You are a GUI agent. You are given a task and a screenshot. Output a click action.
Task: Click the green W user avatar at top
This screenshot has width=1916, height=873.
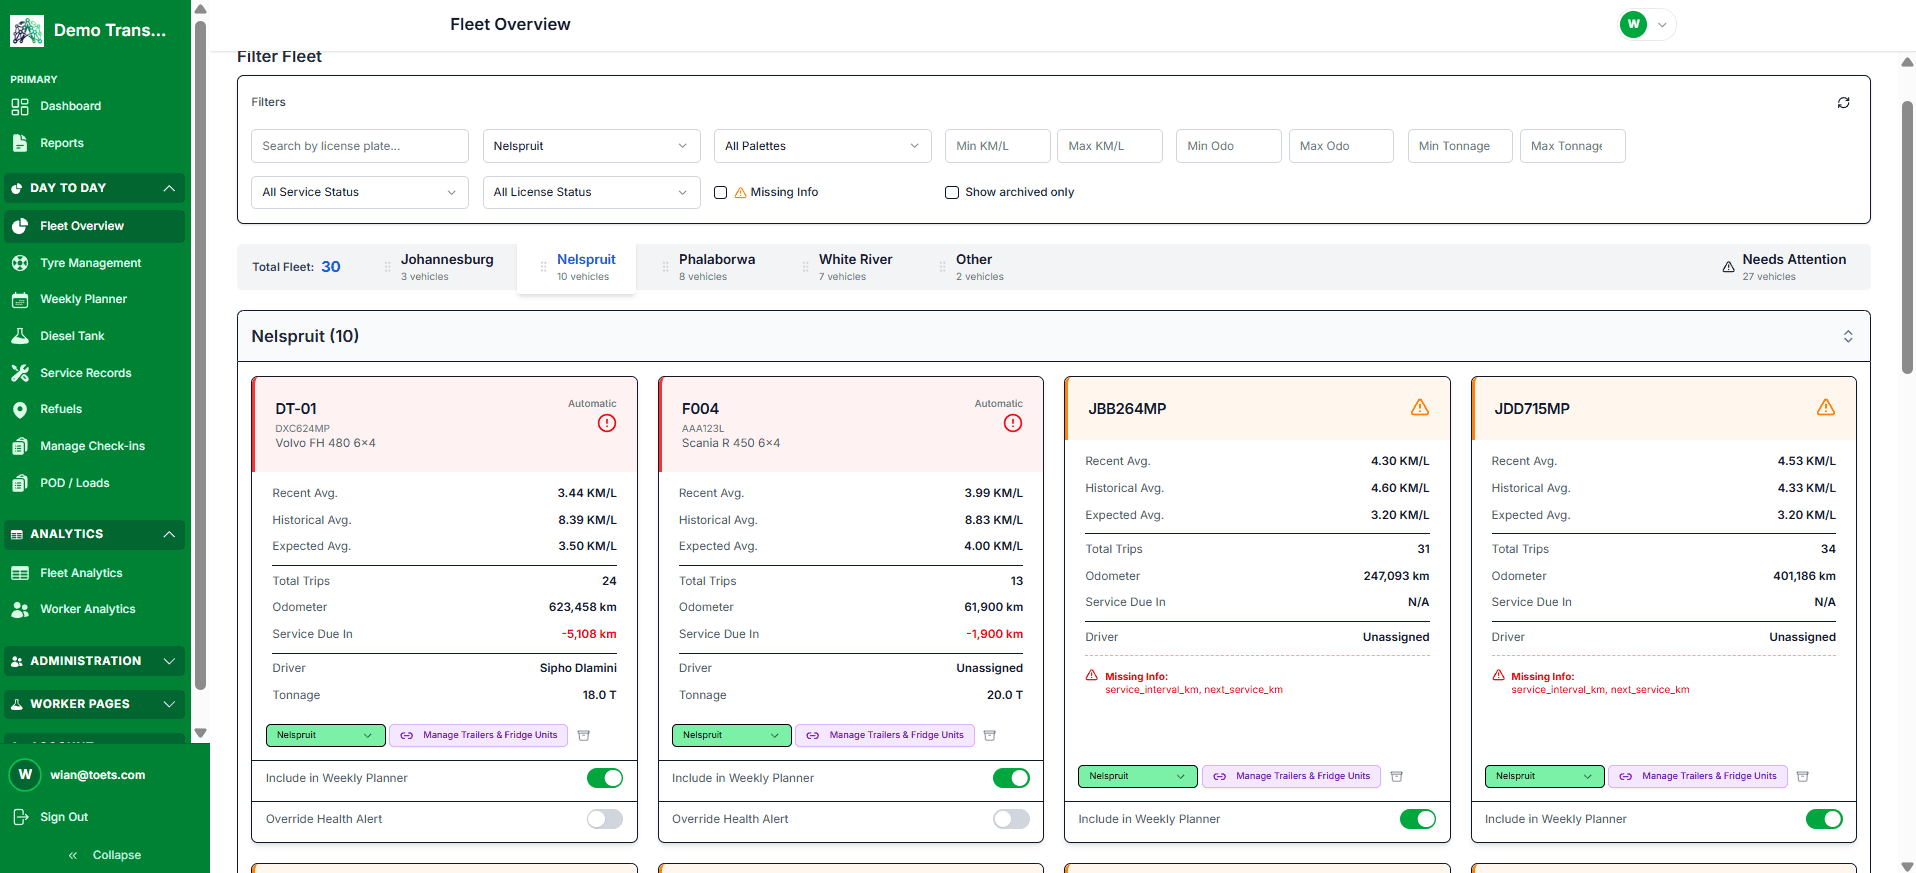(x=1633, y=24)
